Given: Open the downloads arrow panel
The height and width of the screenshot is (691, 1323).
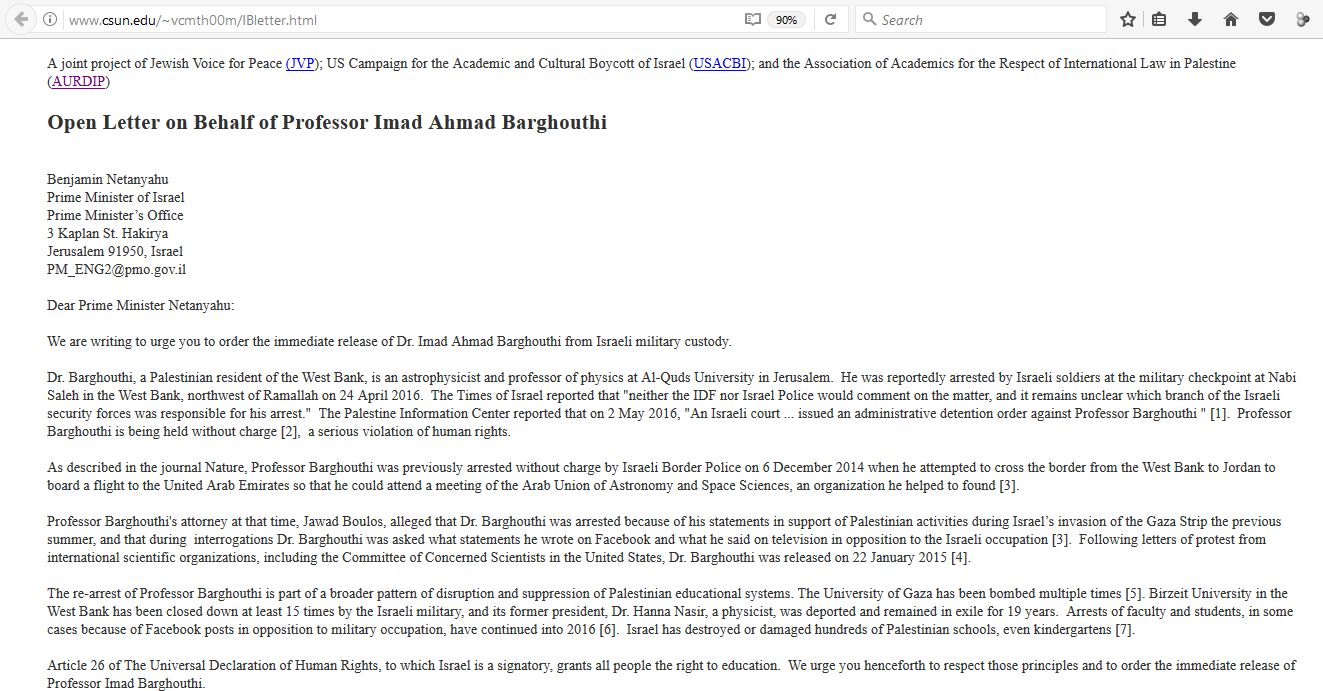Looking at the screenshot, I should tap(1194, 19).
